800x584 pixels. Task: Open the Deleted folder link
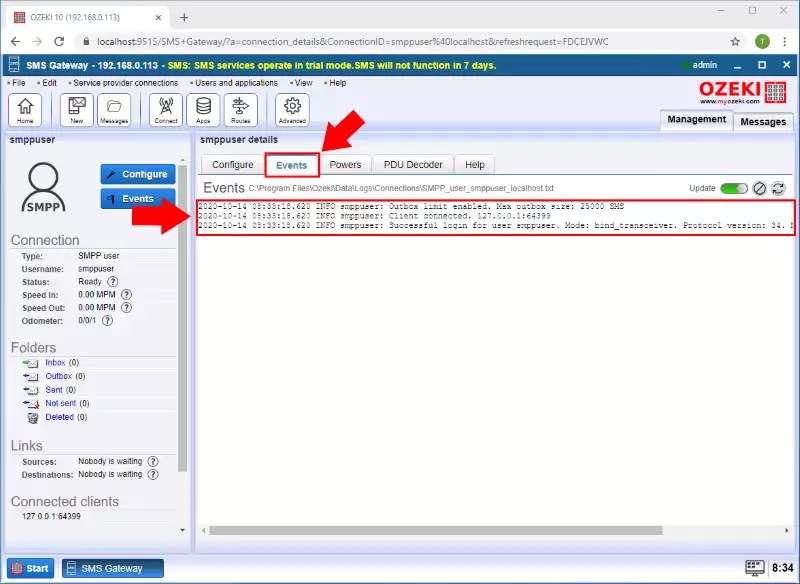[x=59, y=417]
